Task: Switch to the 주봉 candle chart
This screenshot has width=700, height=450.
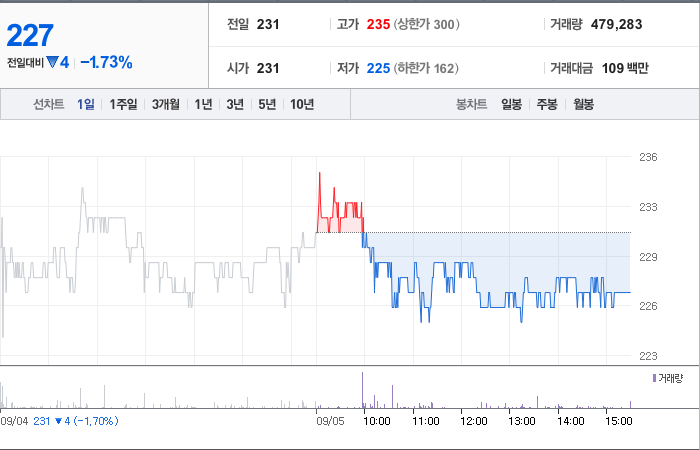Action: tap(547, 104)
